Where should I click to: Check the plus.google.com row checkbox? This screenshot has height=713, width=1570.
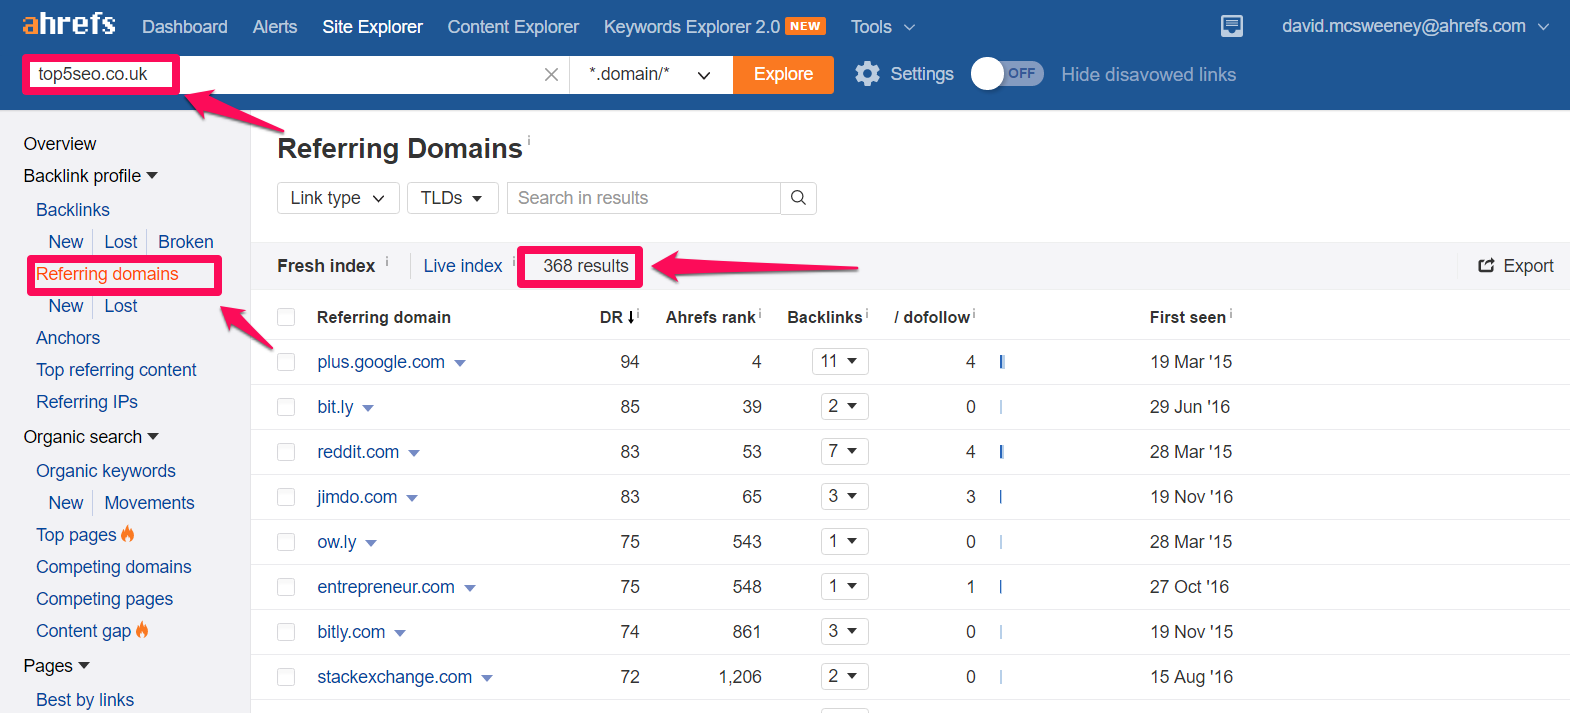coord(286,362)
